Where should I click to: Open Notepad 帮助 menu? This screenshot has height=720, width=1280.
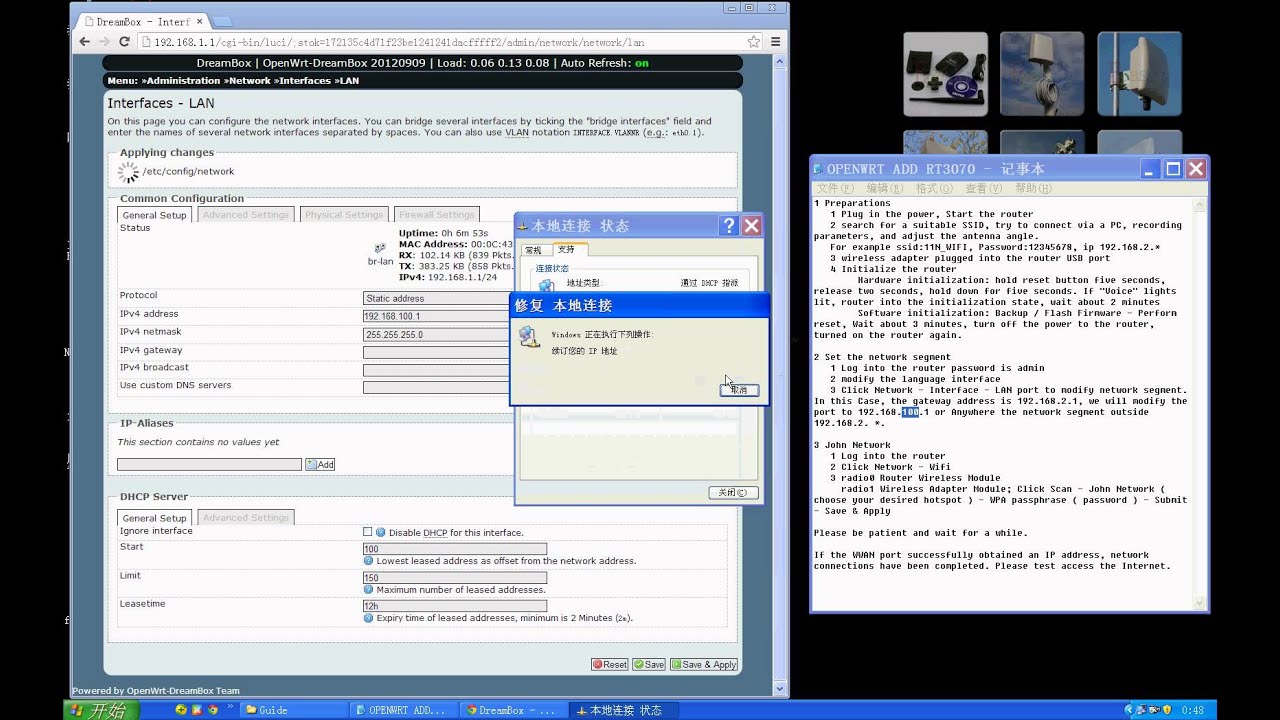1033,188
